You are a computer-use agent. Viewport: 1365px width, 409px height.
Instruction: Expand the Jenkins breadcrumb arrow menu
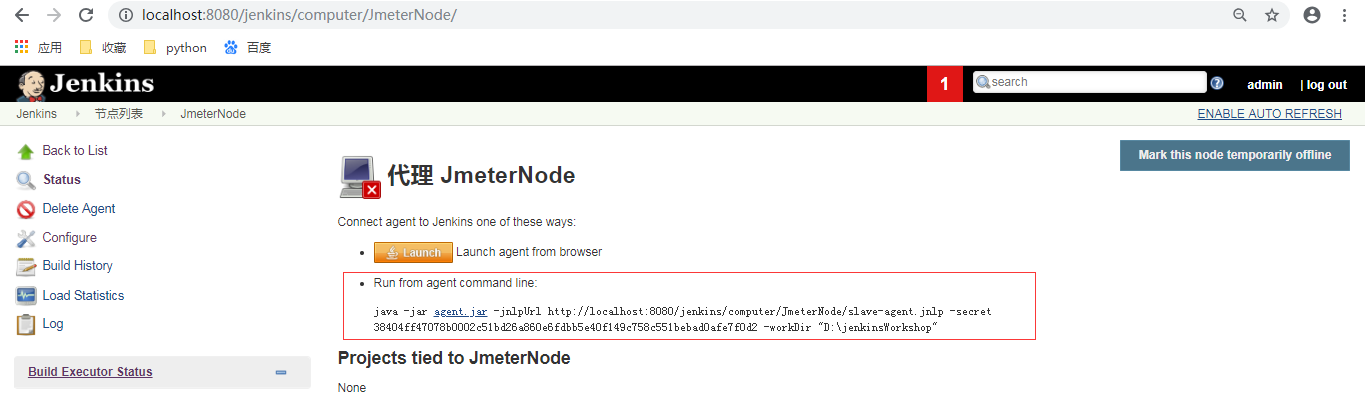[77, 114]
